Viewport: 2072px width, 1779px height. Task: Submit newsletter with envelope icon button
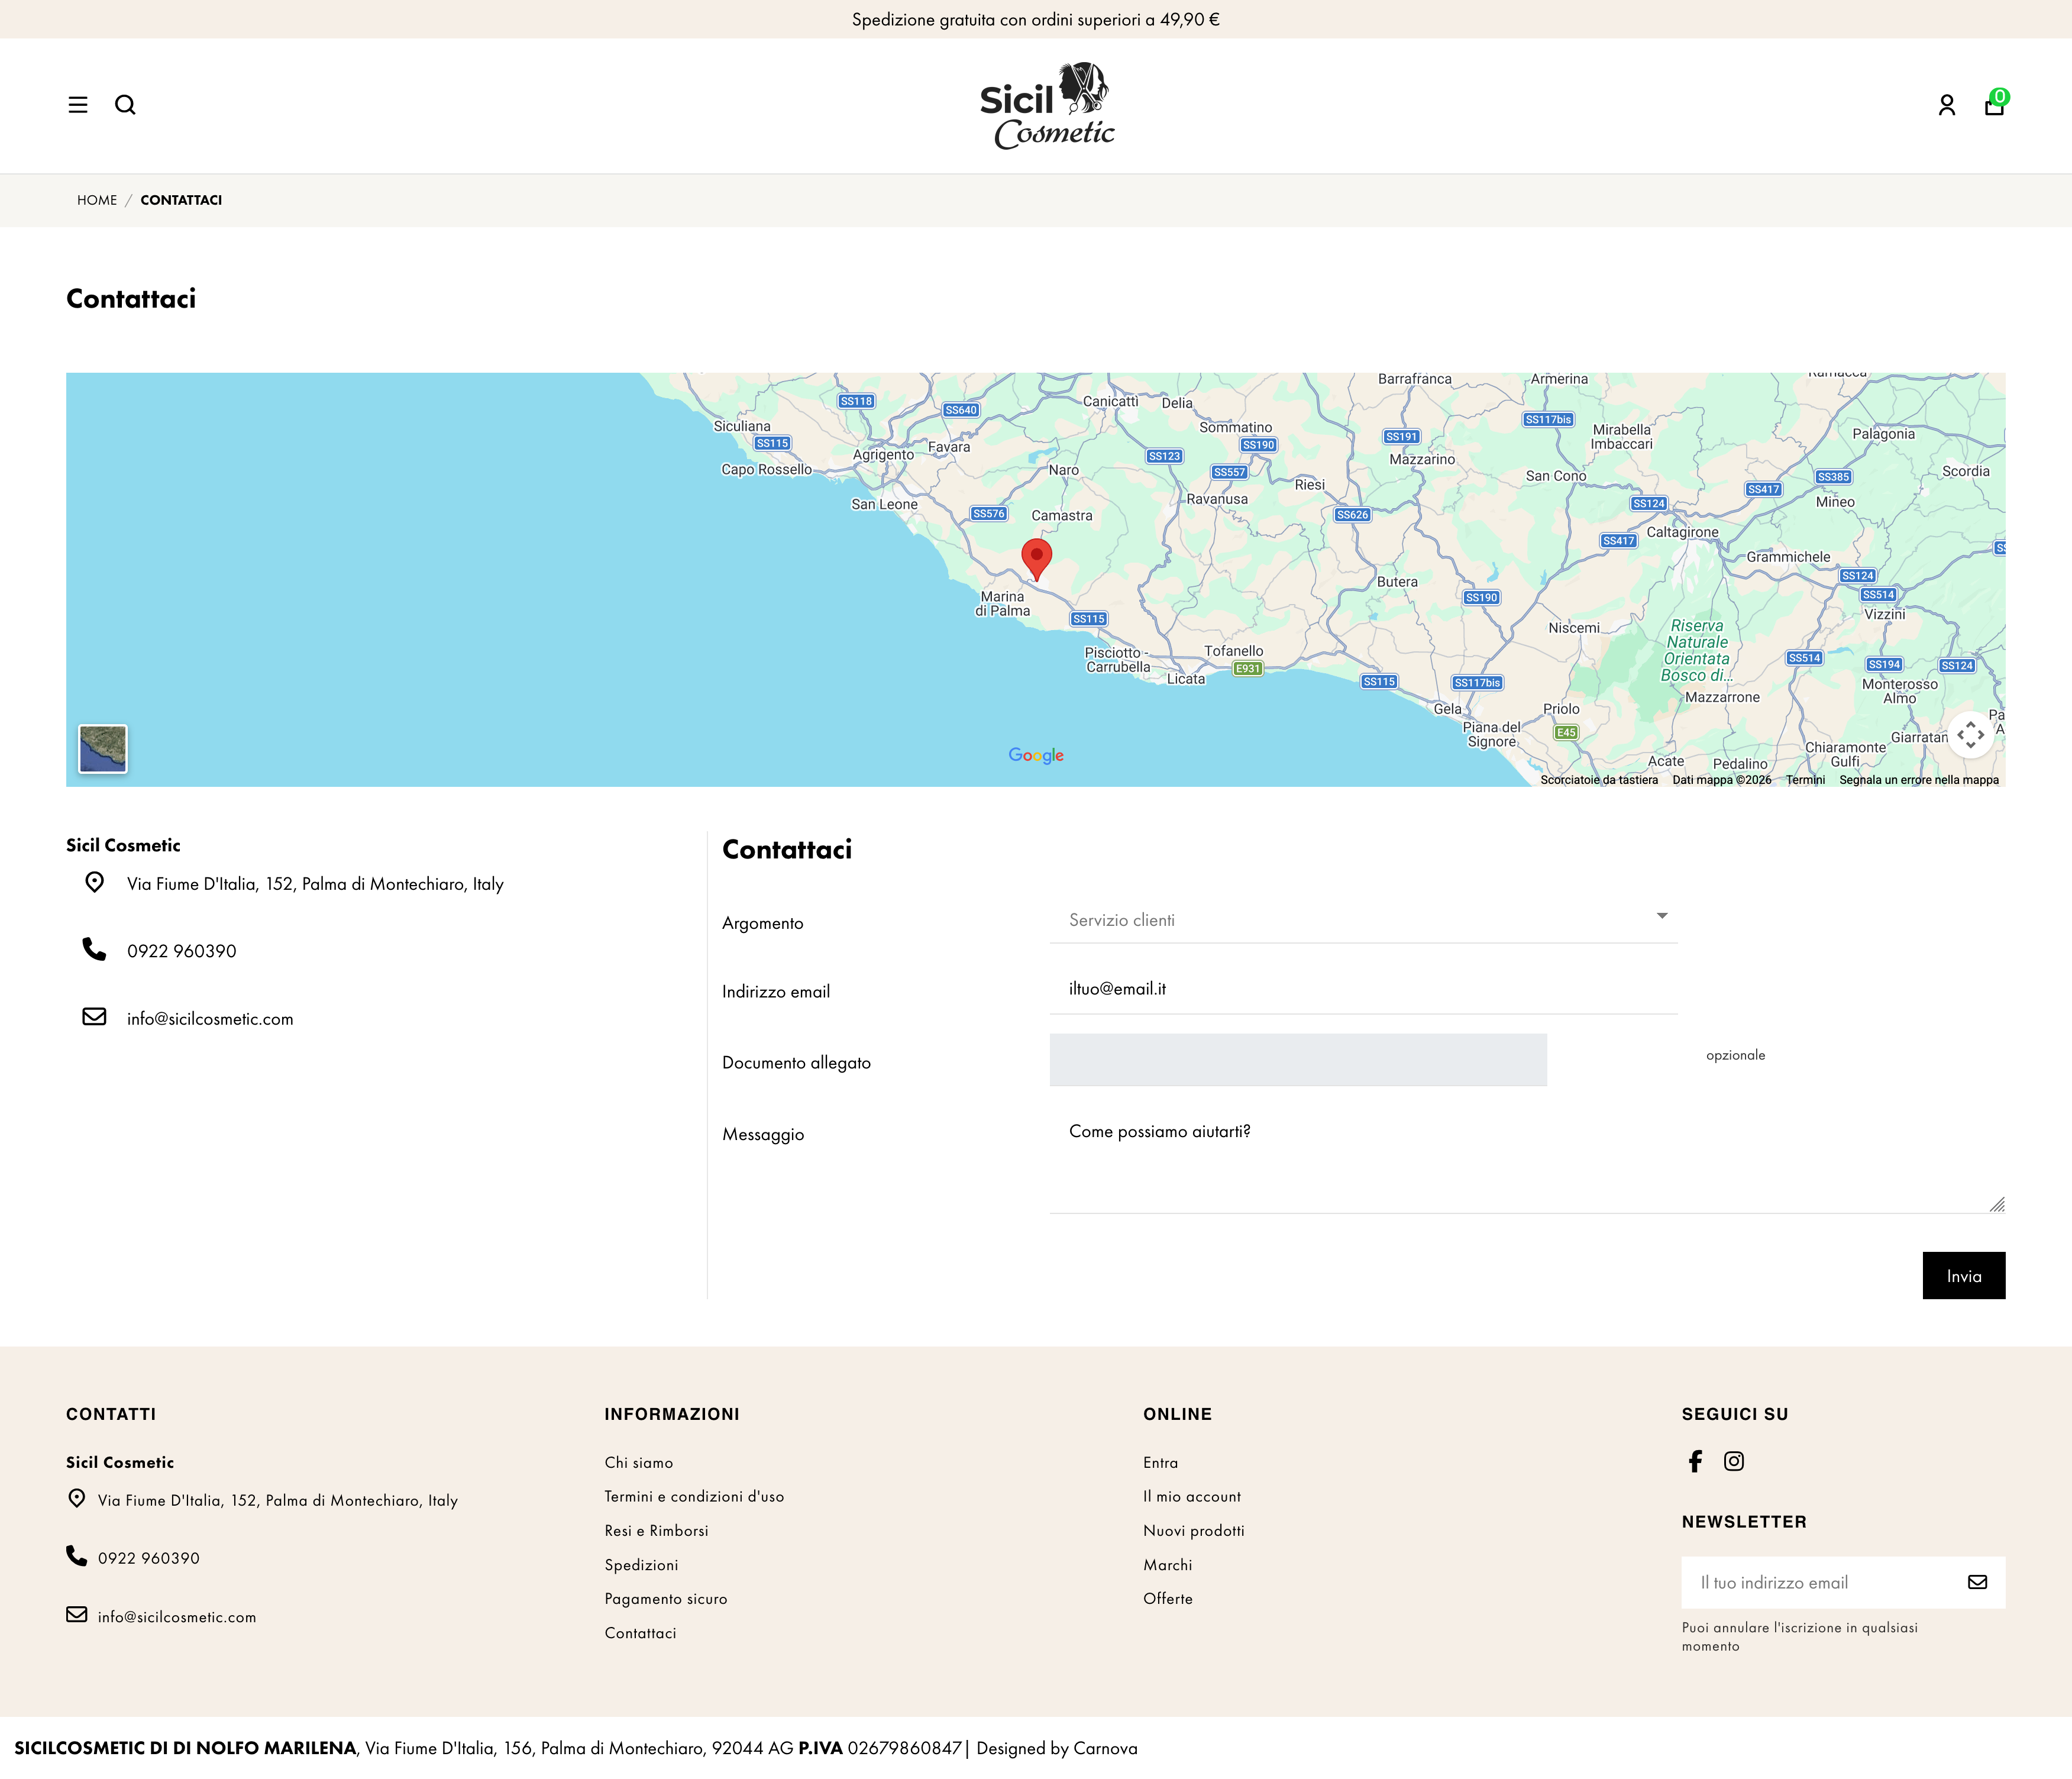1977,1582
